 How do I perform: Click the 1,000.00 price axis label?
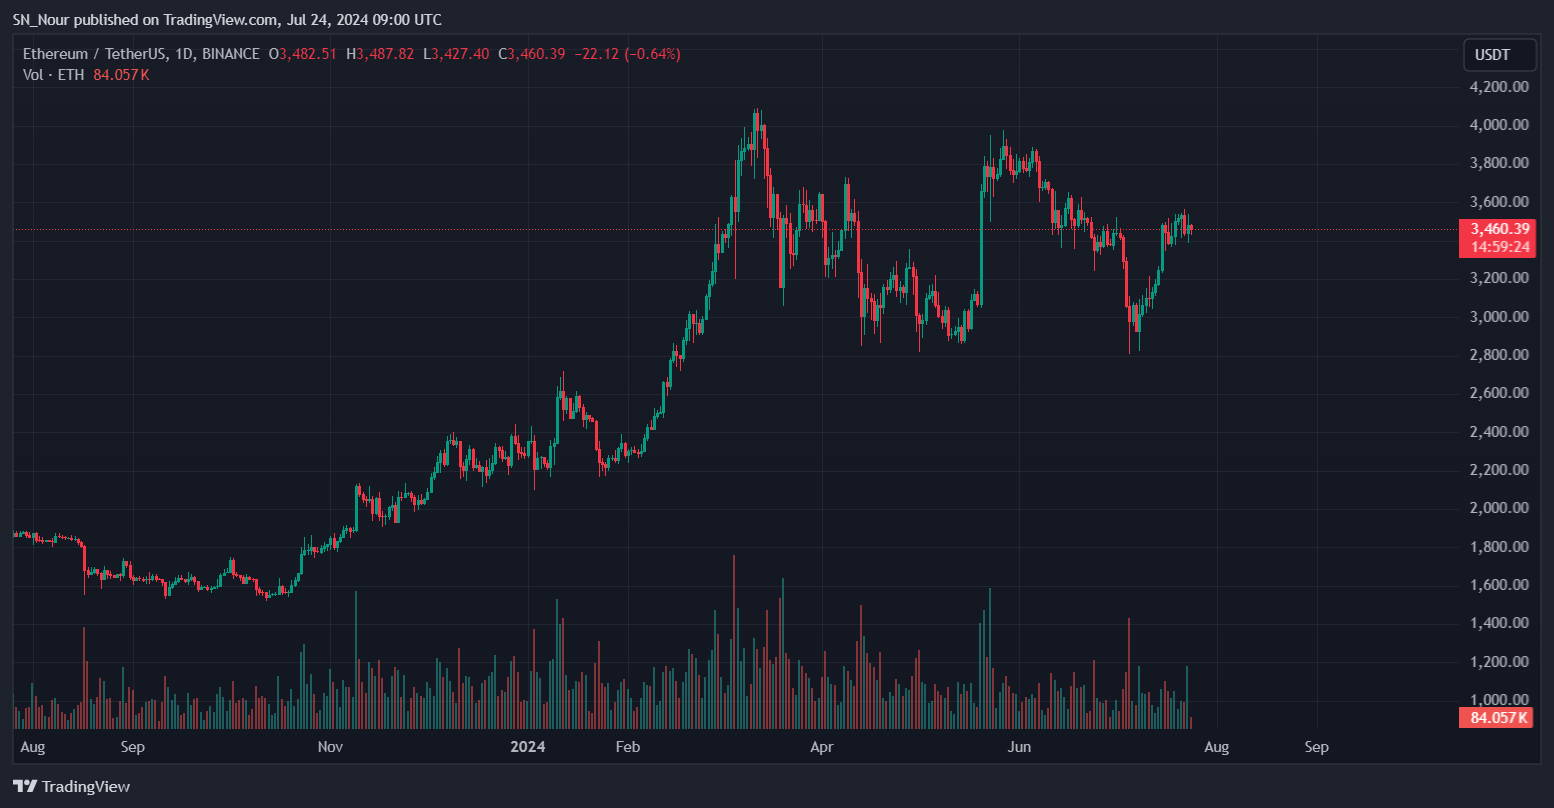pyautogui.click(x=1499, y=700)
